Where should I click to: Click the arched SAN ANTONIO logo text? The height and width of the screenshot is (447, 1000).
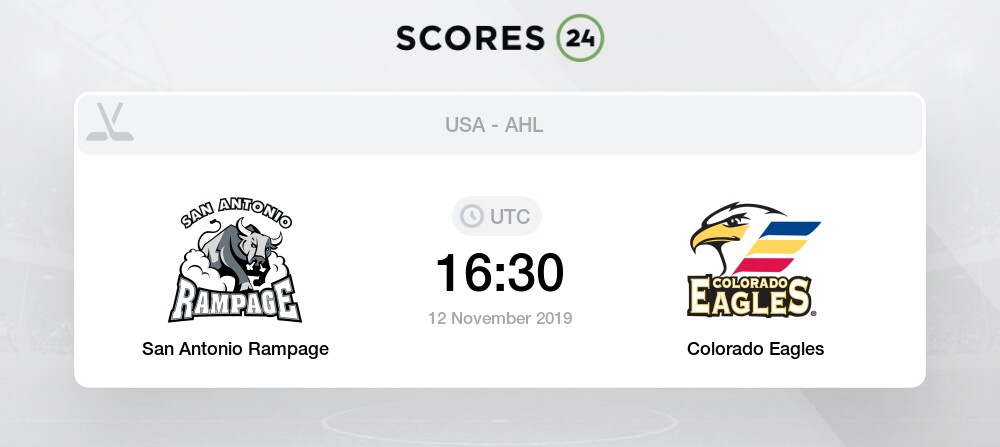237,212
